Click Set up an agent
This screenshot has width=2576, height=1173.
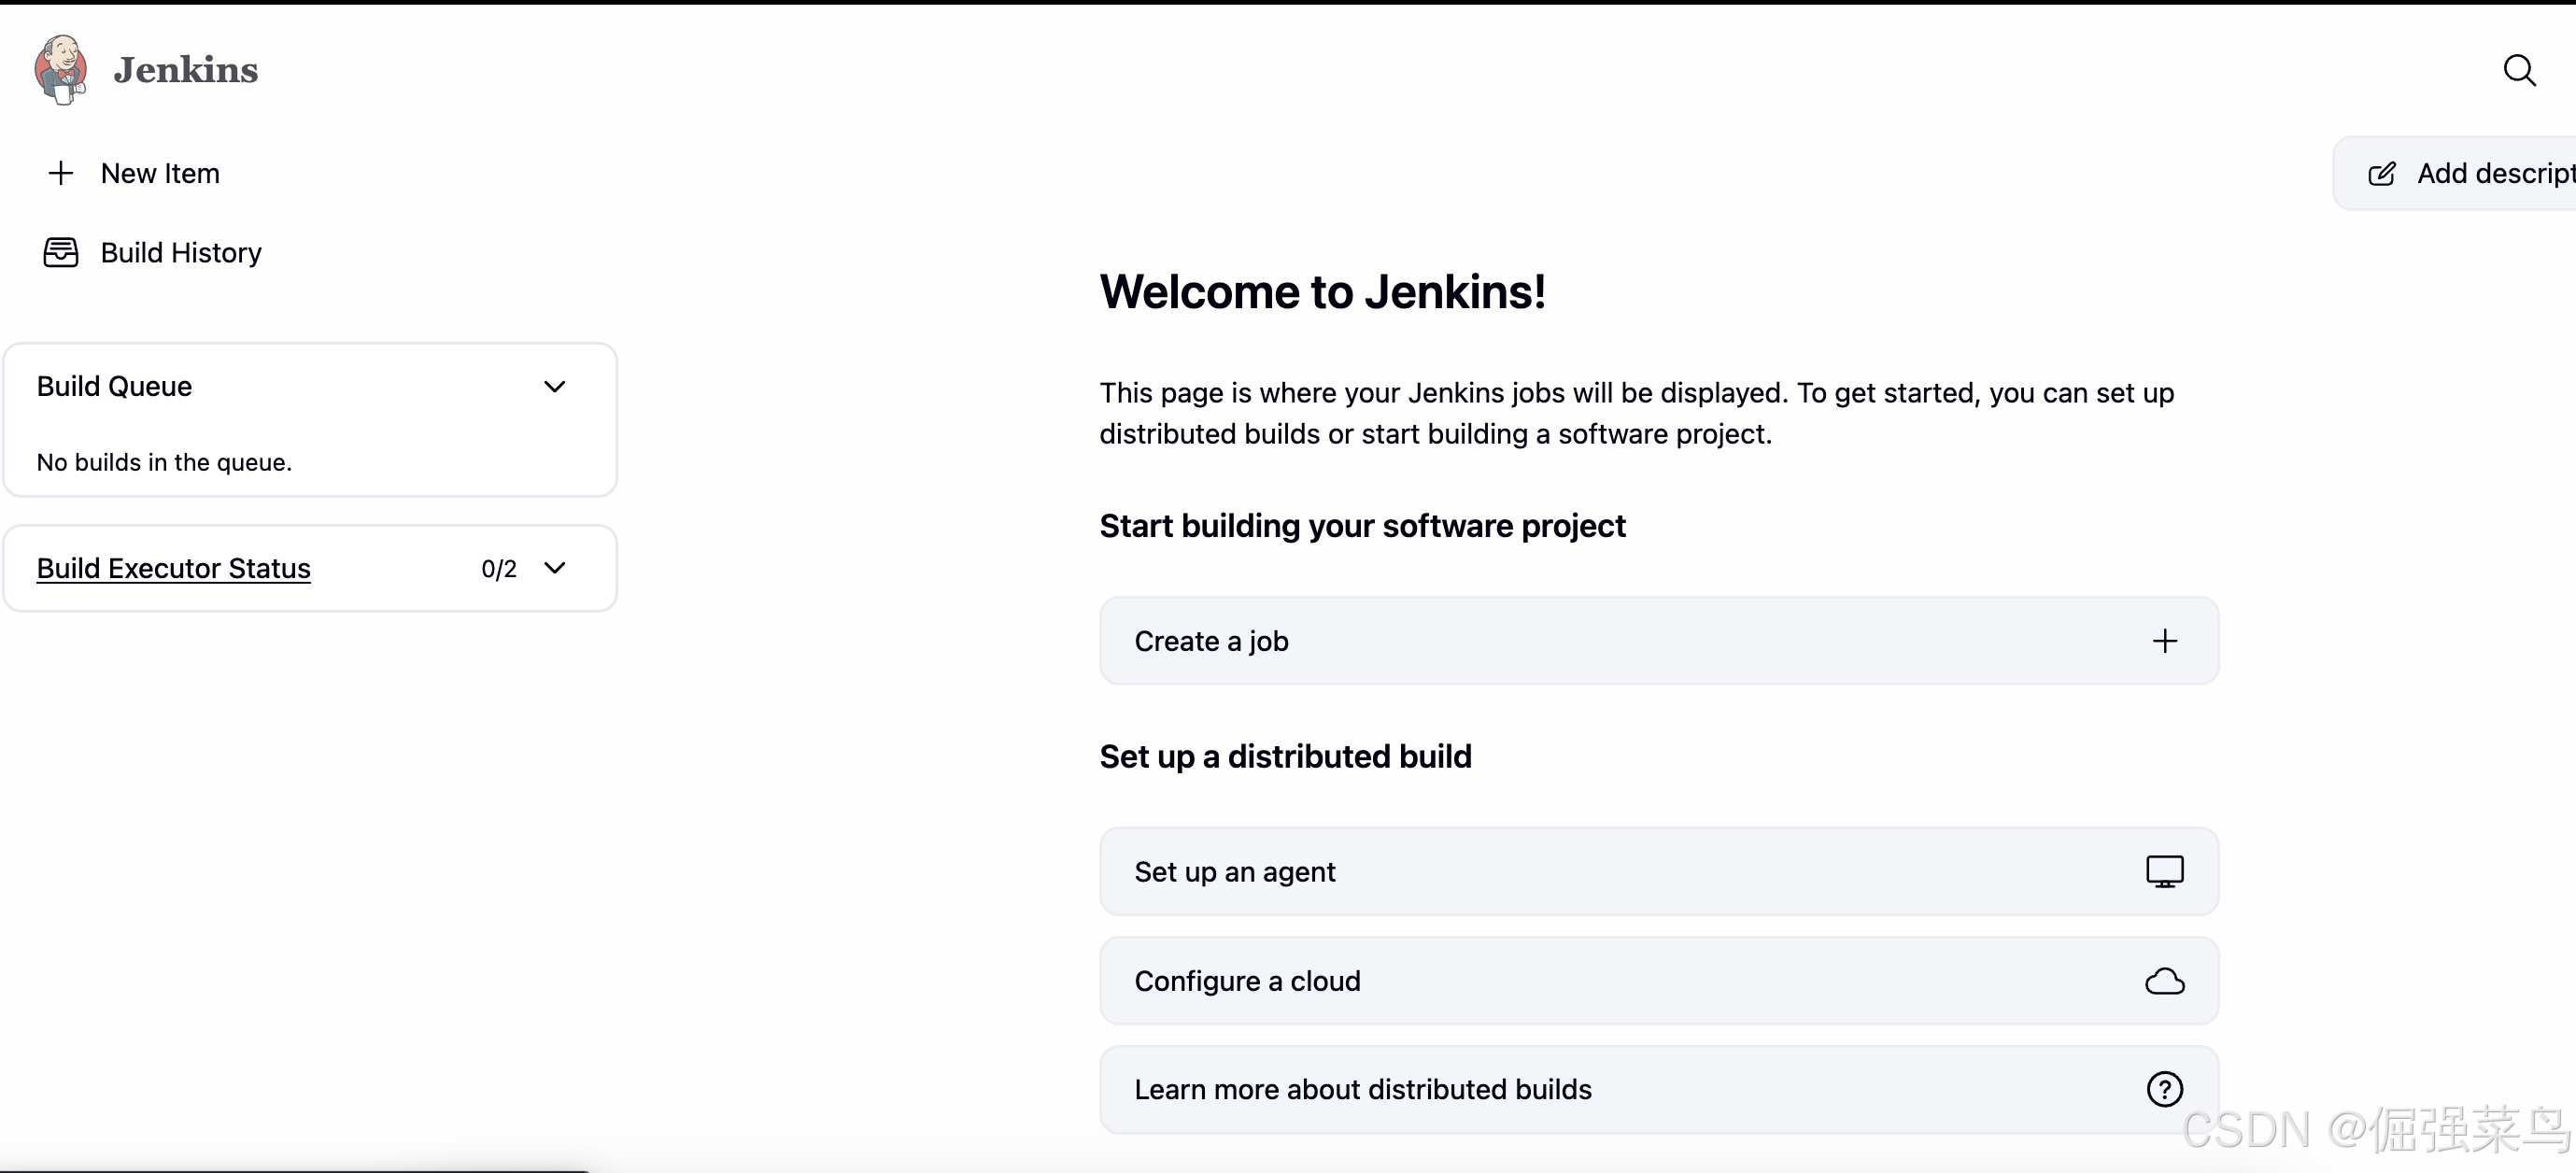click(x=1234, y=872)
